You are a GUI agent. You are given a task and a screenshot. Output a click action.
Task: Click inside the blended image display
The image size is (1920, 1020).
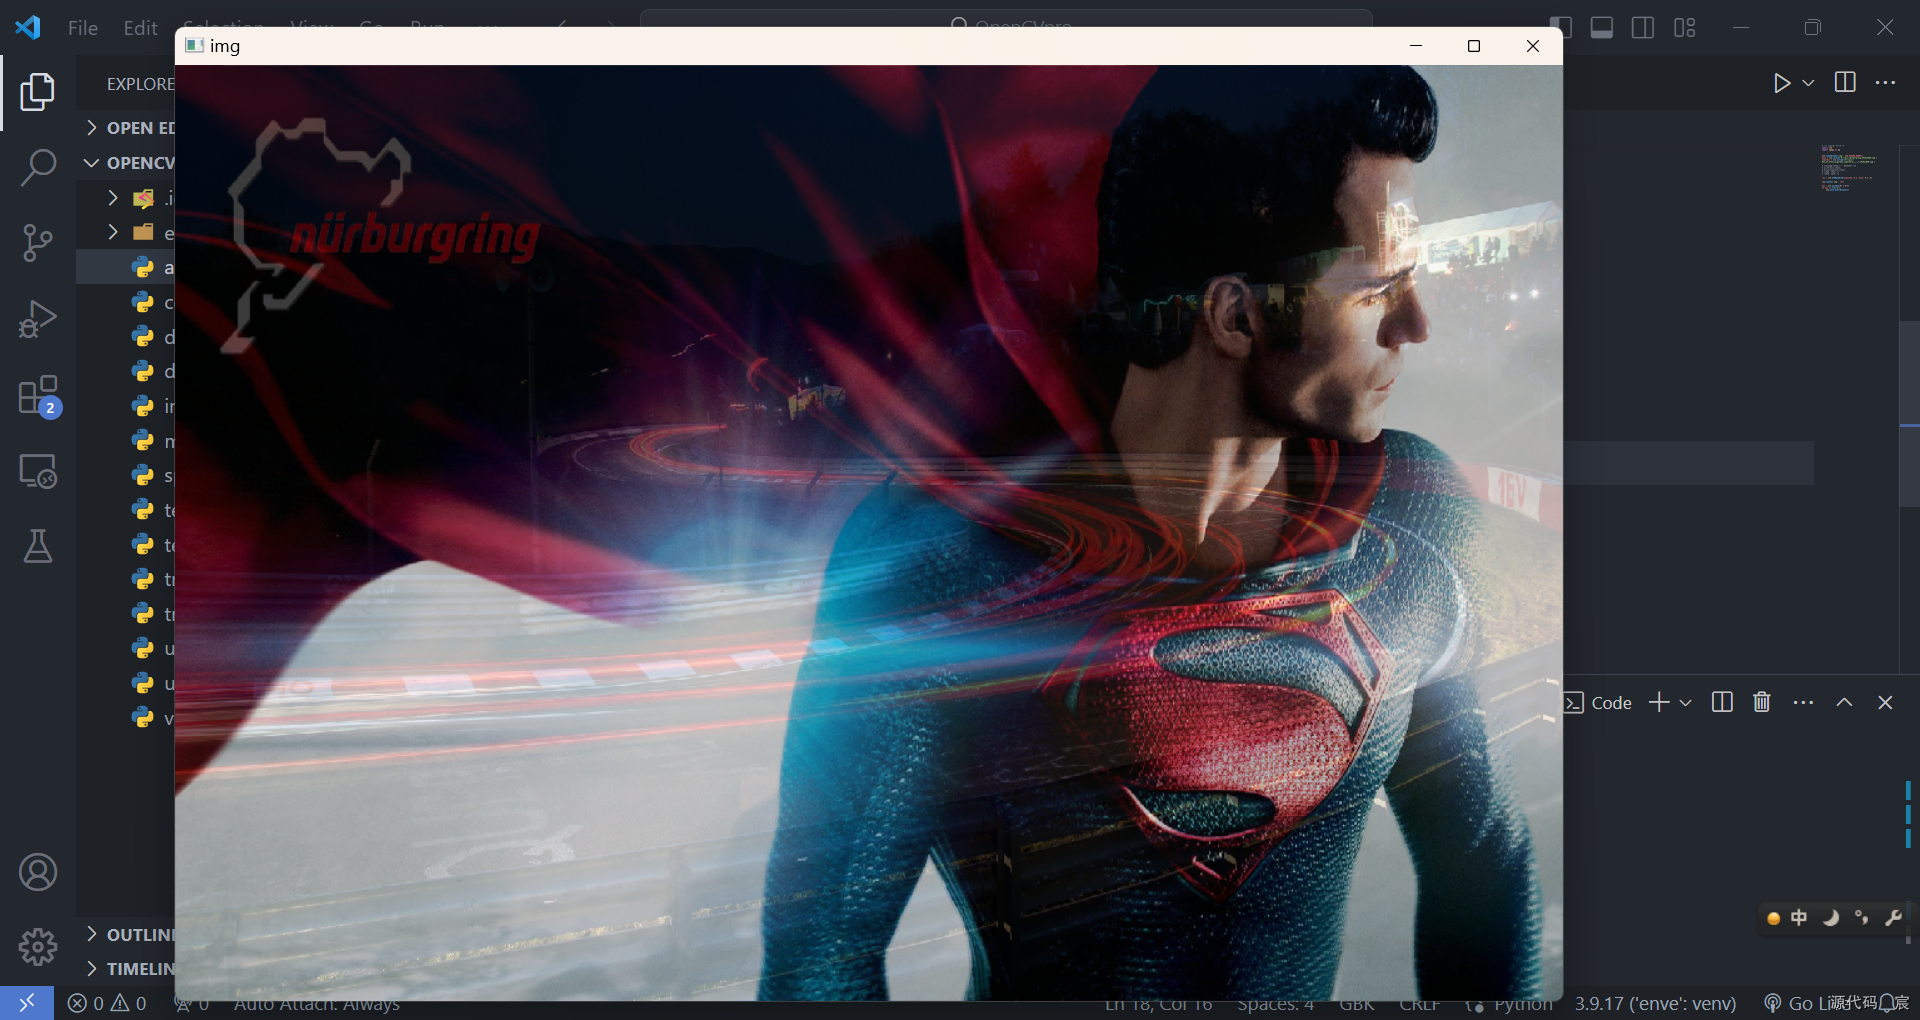point(868,532)
